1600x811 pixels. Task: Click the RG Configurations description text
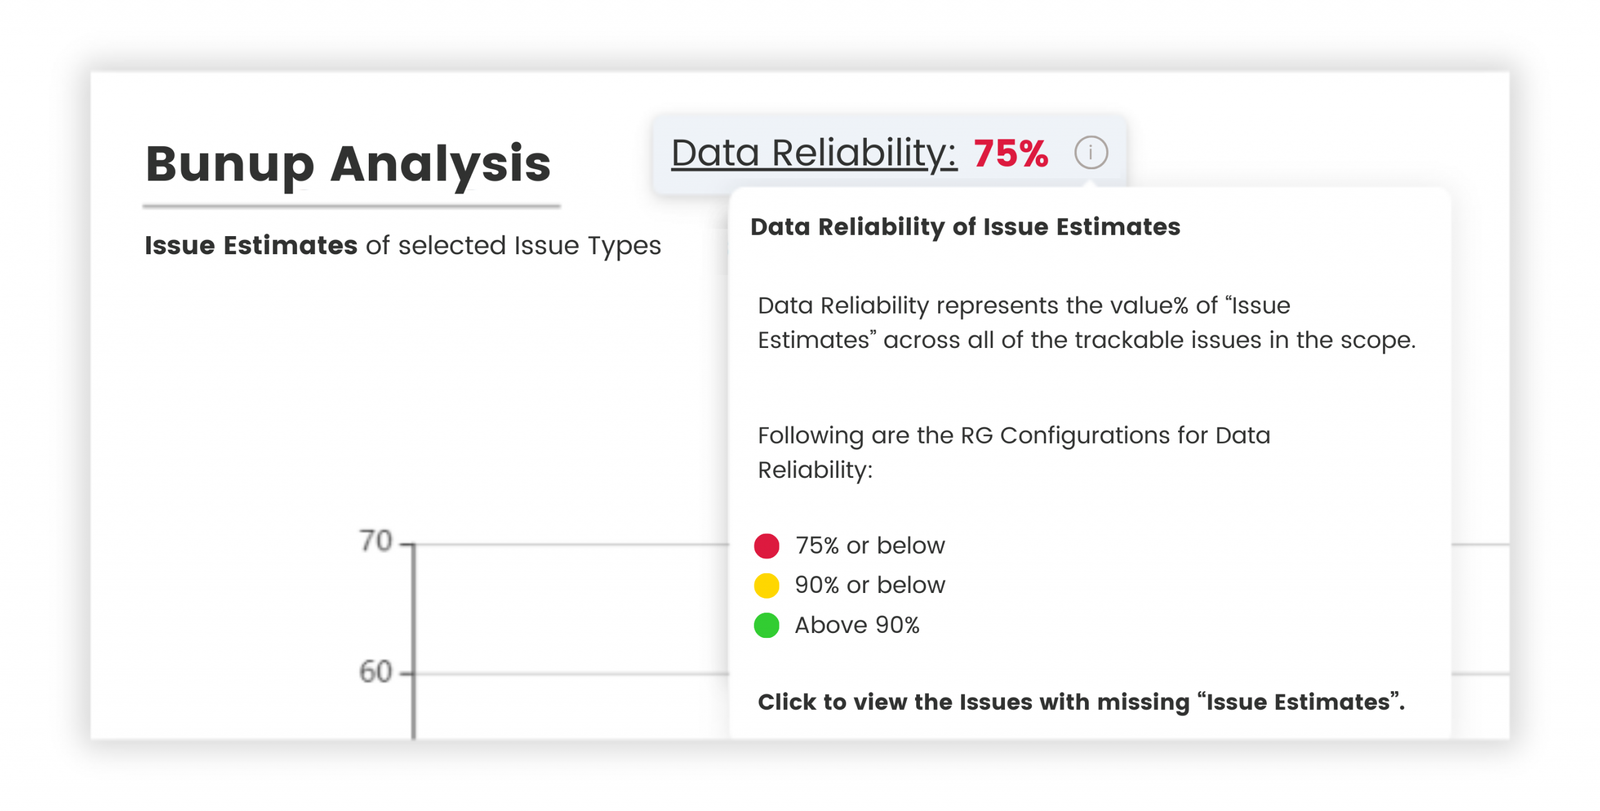[1013, 452]
